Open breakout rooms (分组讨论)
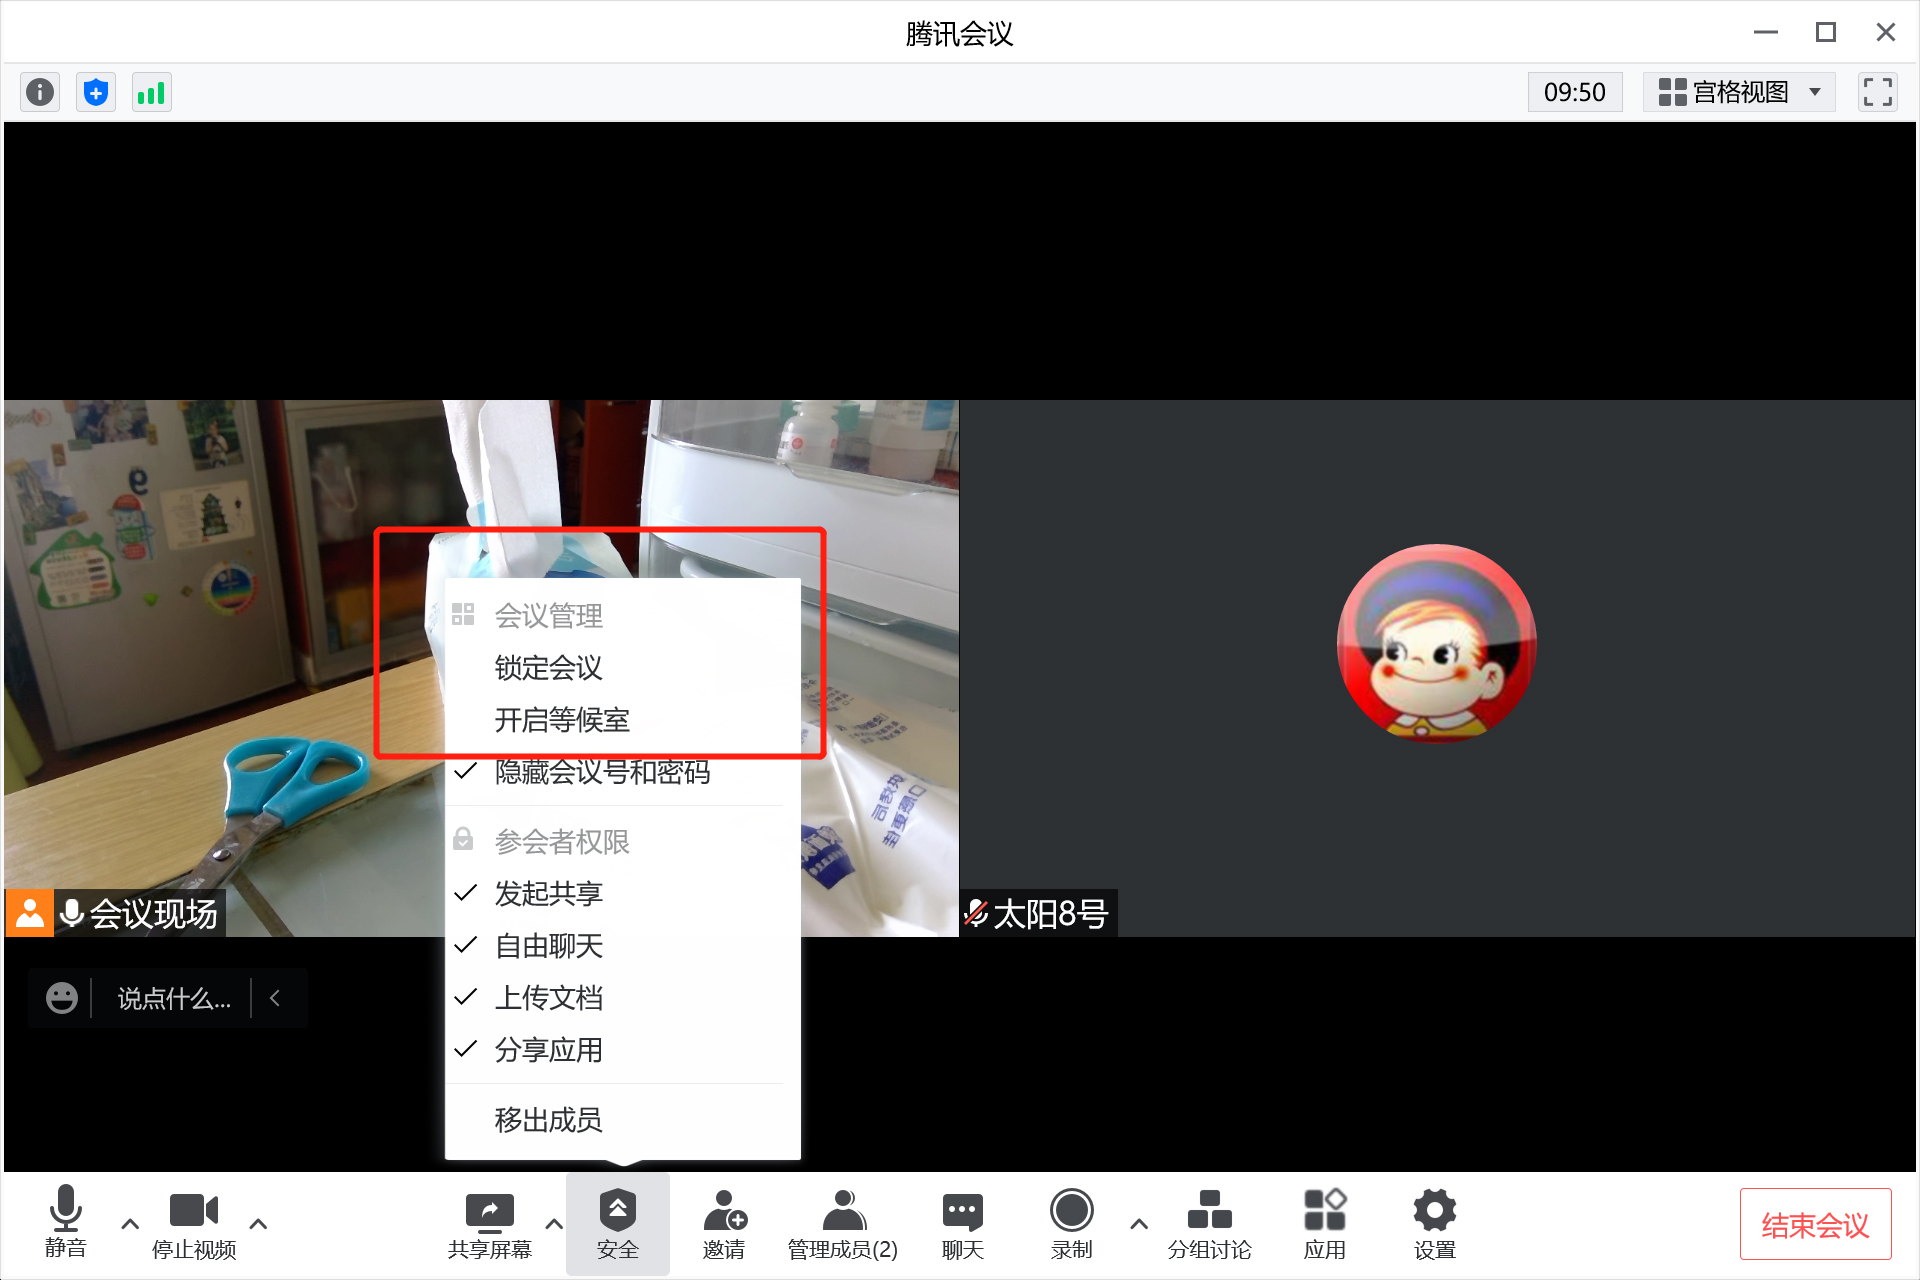Screen dimensions: 1920x1280 1209,1222
